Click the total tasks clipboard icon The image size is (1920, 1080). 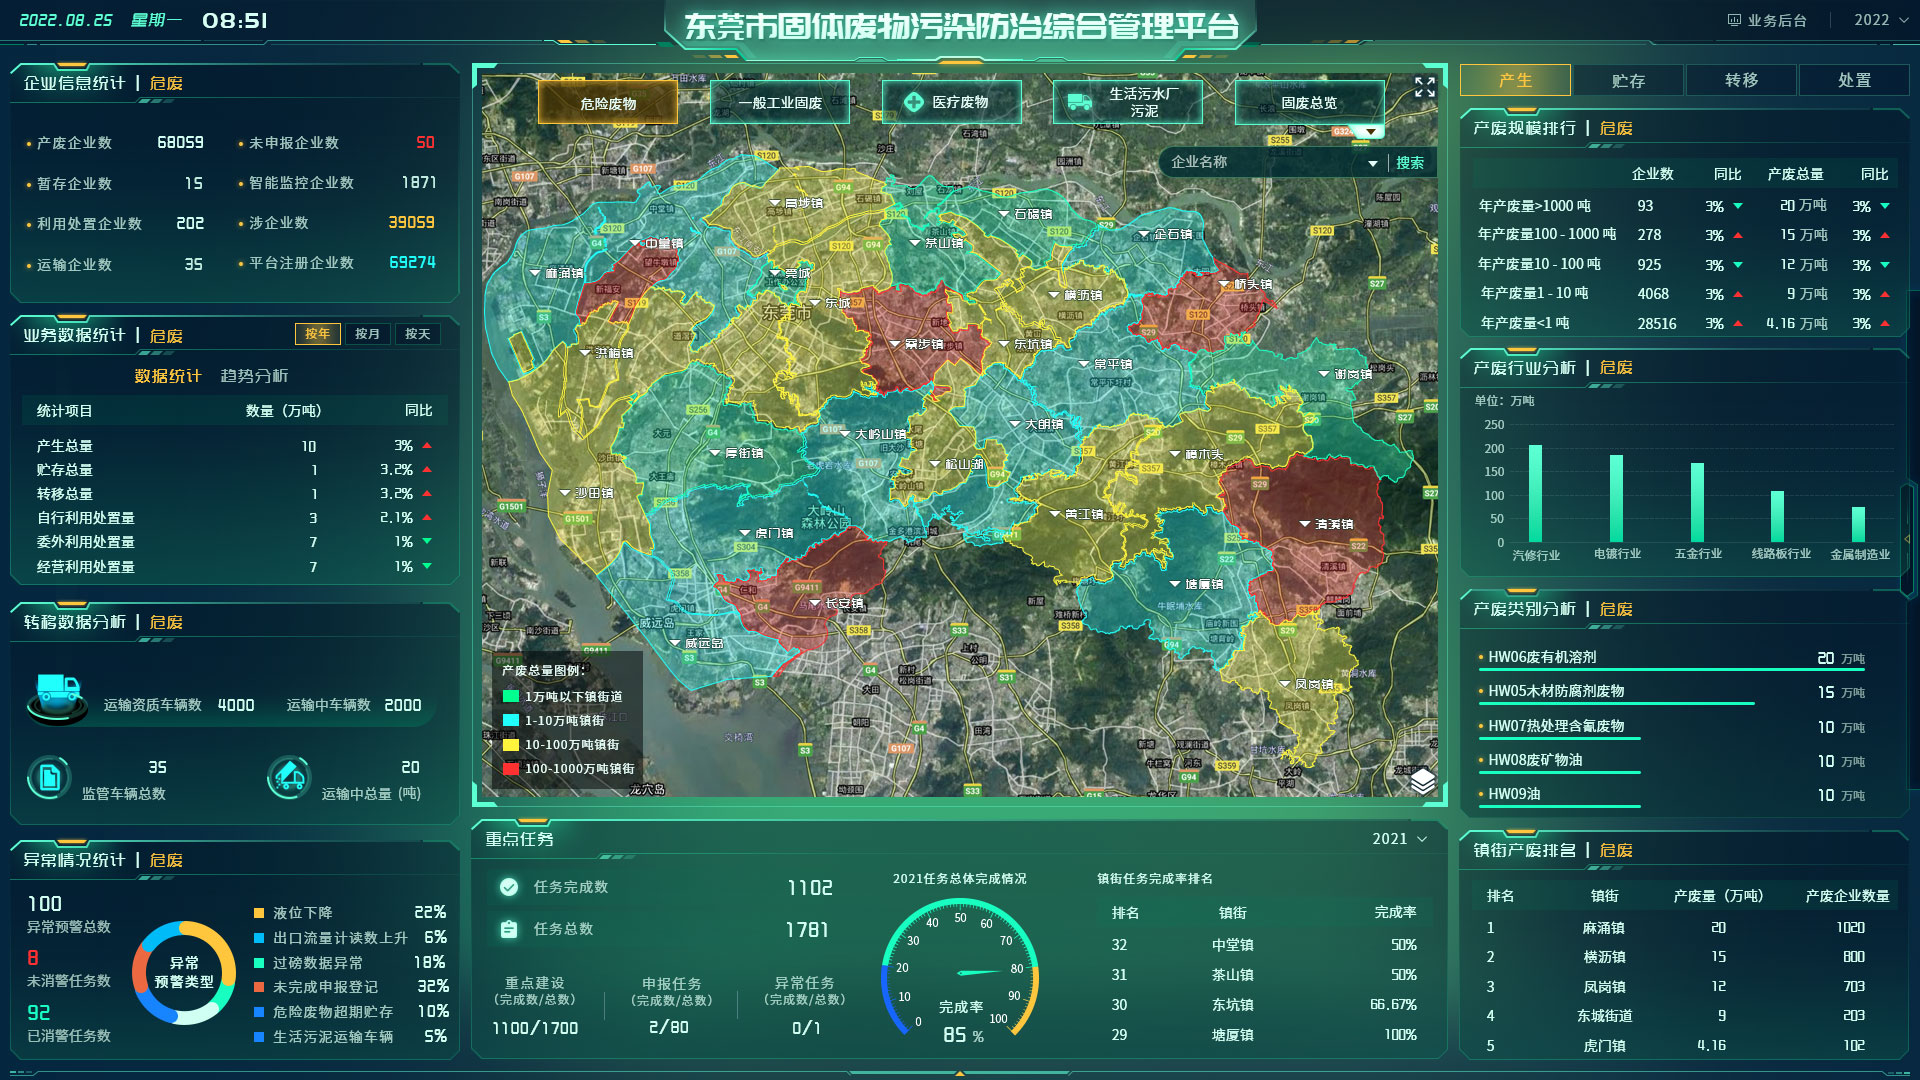509,929
